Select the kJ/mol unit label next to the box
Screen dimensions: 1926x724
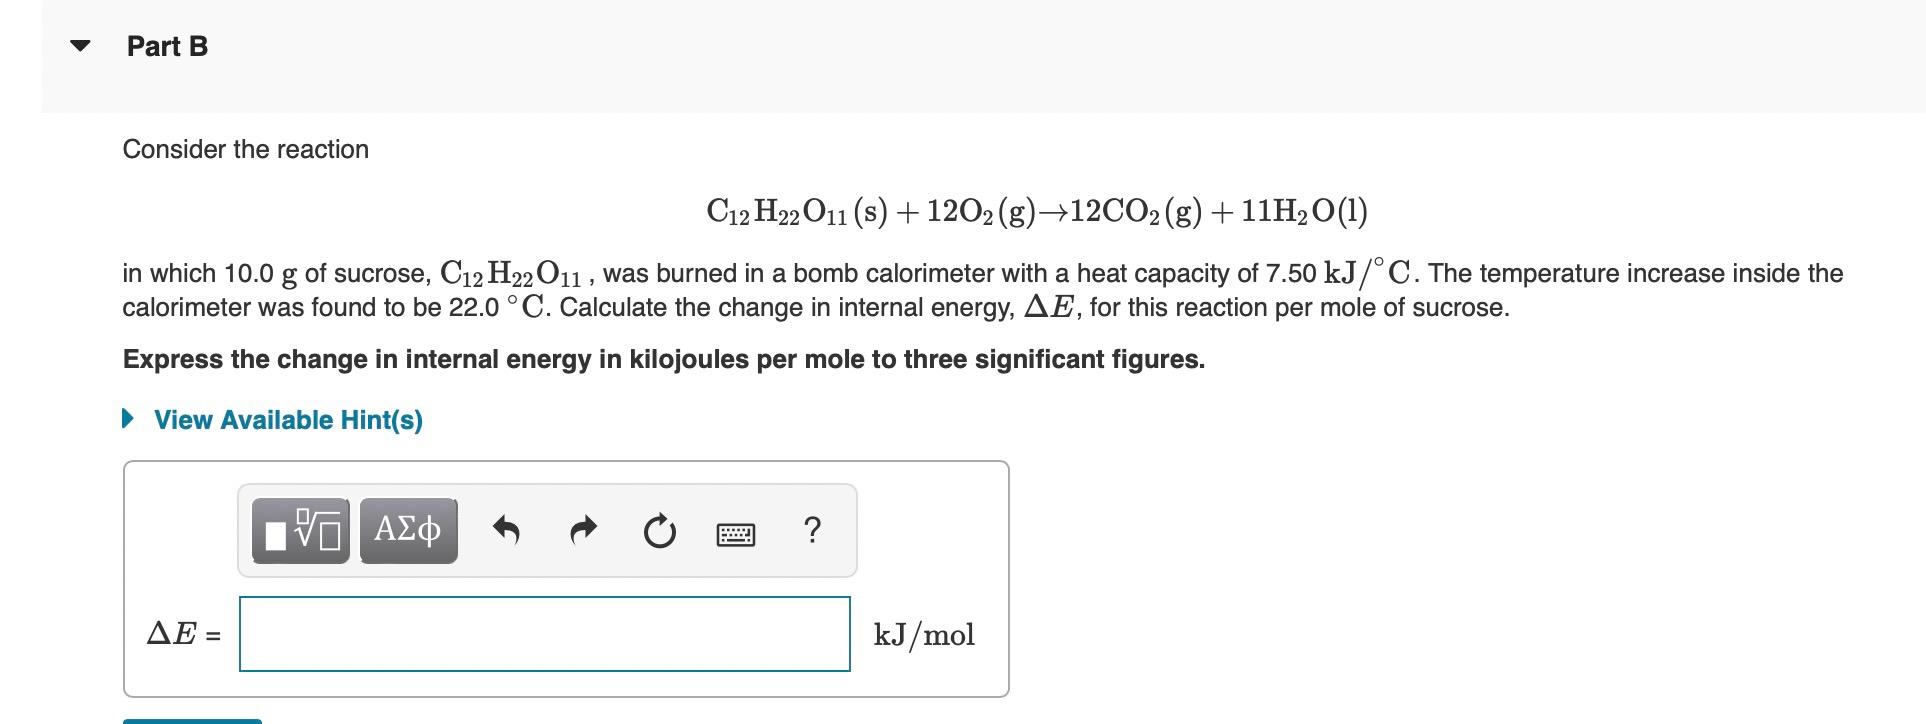[x=923, y=633]
